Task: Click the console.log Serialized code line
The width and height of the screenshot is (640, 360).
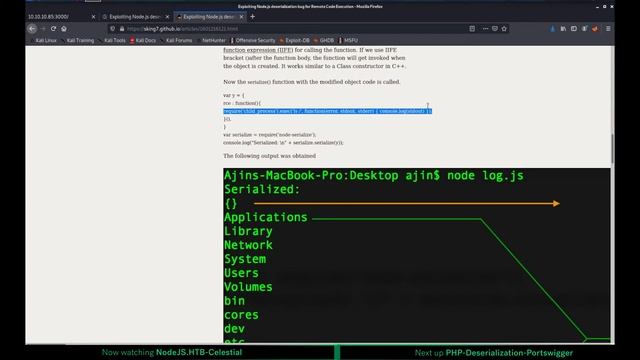Action: coord(283,143)
